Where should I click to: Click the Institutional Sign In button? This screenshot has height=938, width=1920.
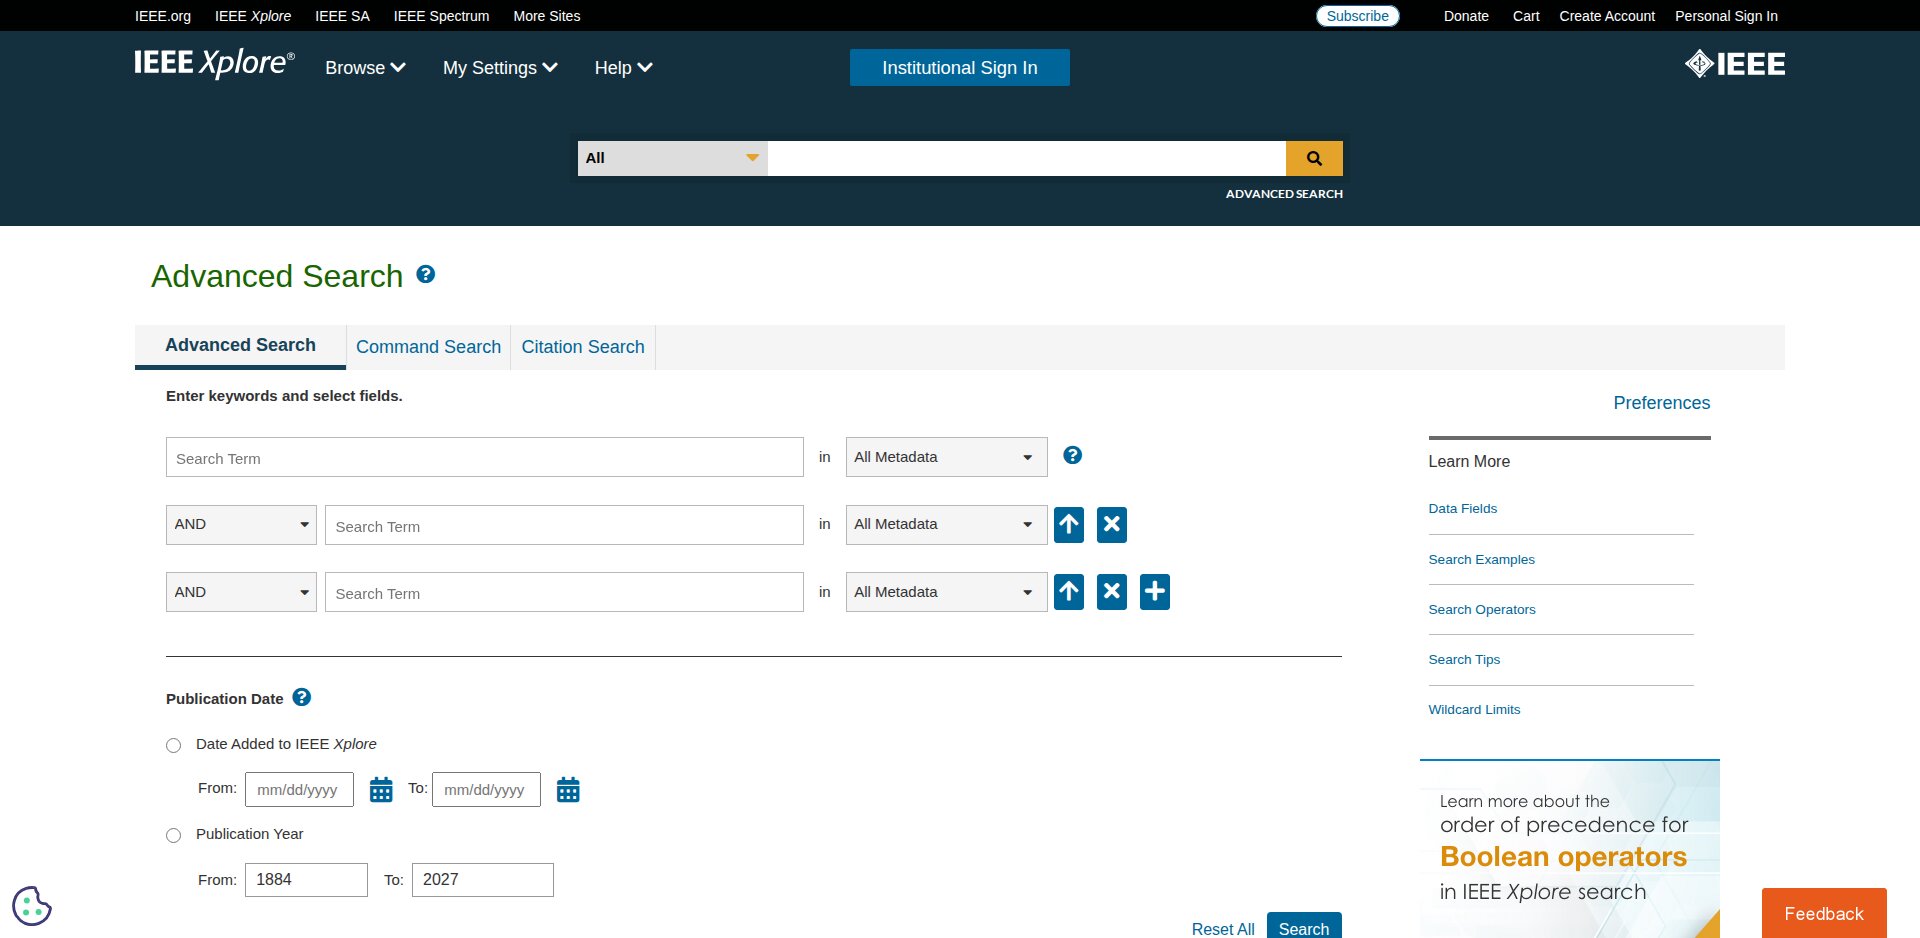click(960, 68)
